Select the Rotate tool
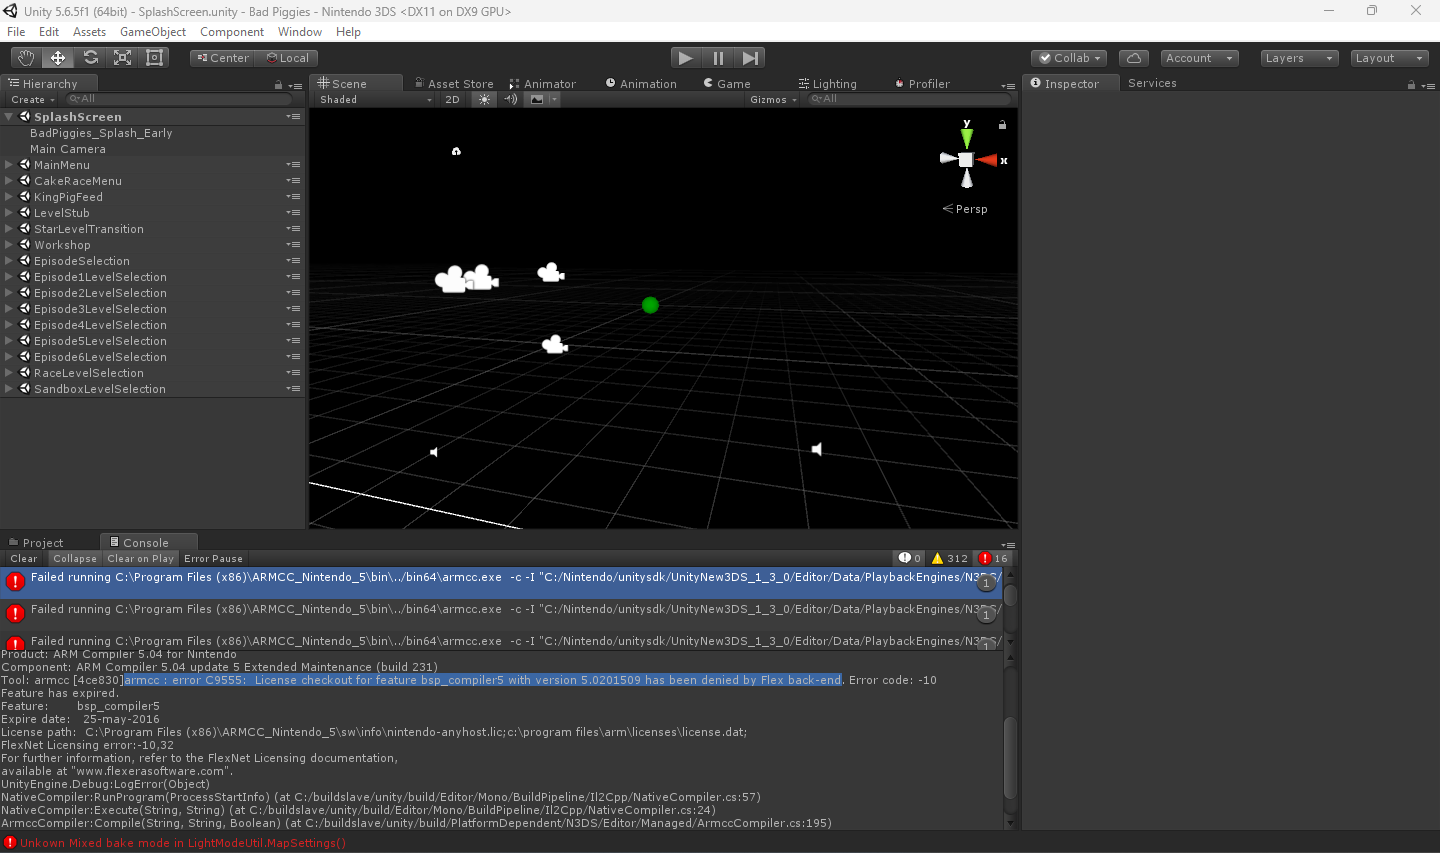This screenshot has height=853, width=1440. pos(90,58)
